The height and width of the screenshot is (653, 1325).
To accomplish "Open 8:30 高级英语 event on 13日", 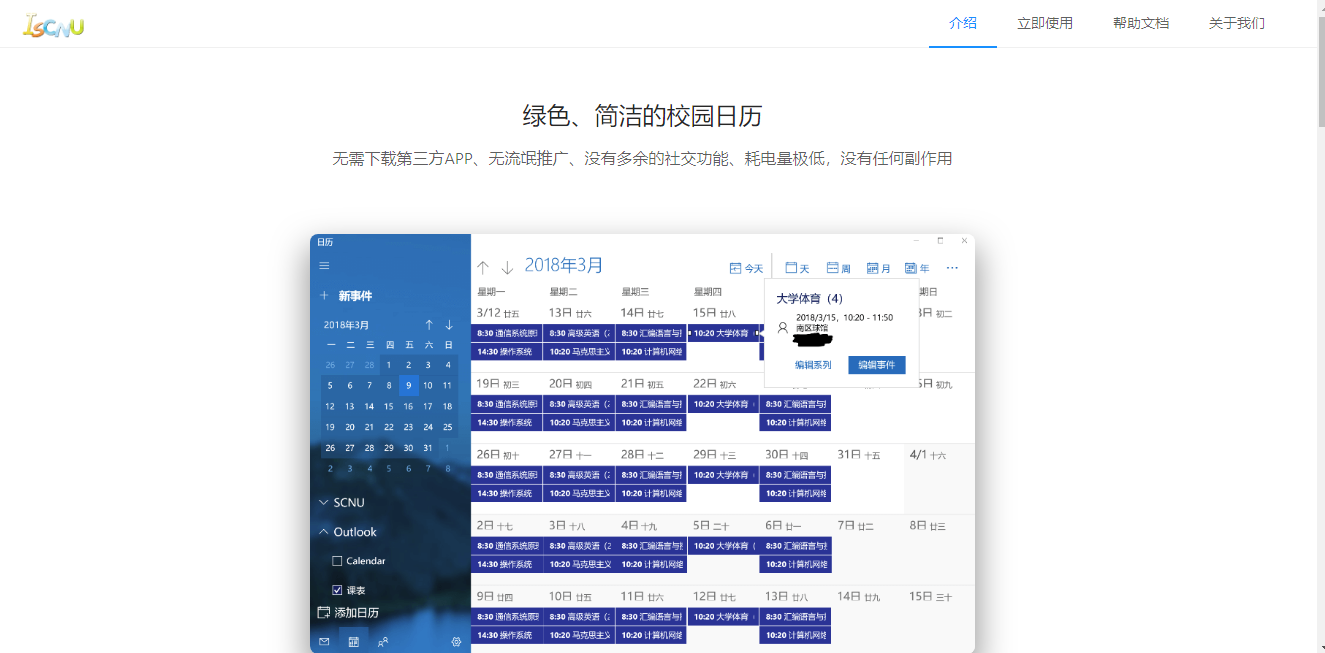I will point(579,333).
